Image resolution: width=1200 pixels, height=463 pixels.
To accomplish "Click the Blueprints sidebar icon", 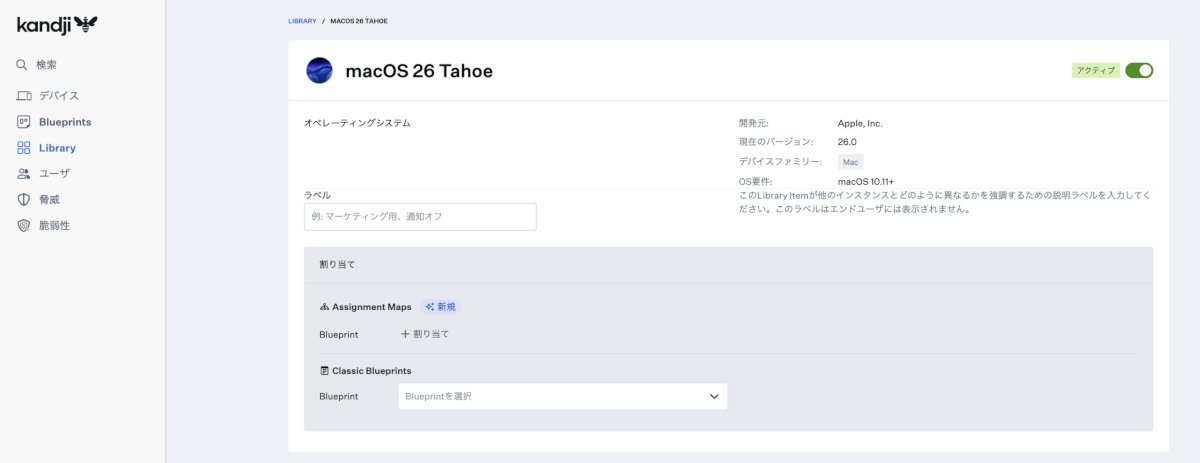I will (x=24, y=122).
